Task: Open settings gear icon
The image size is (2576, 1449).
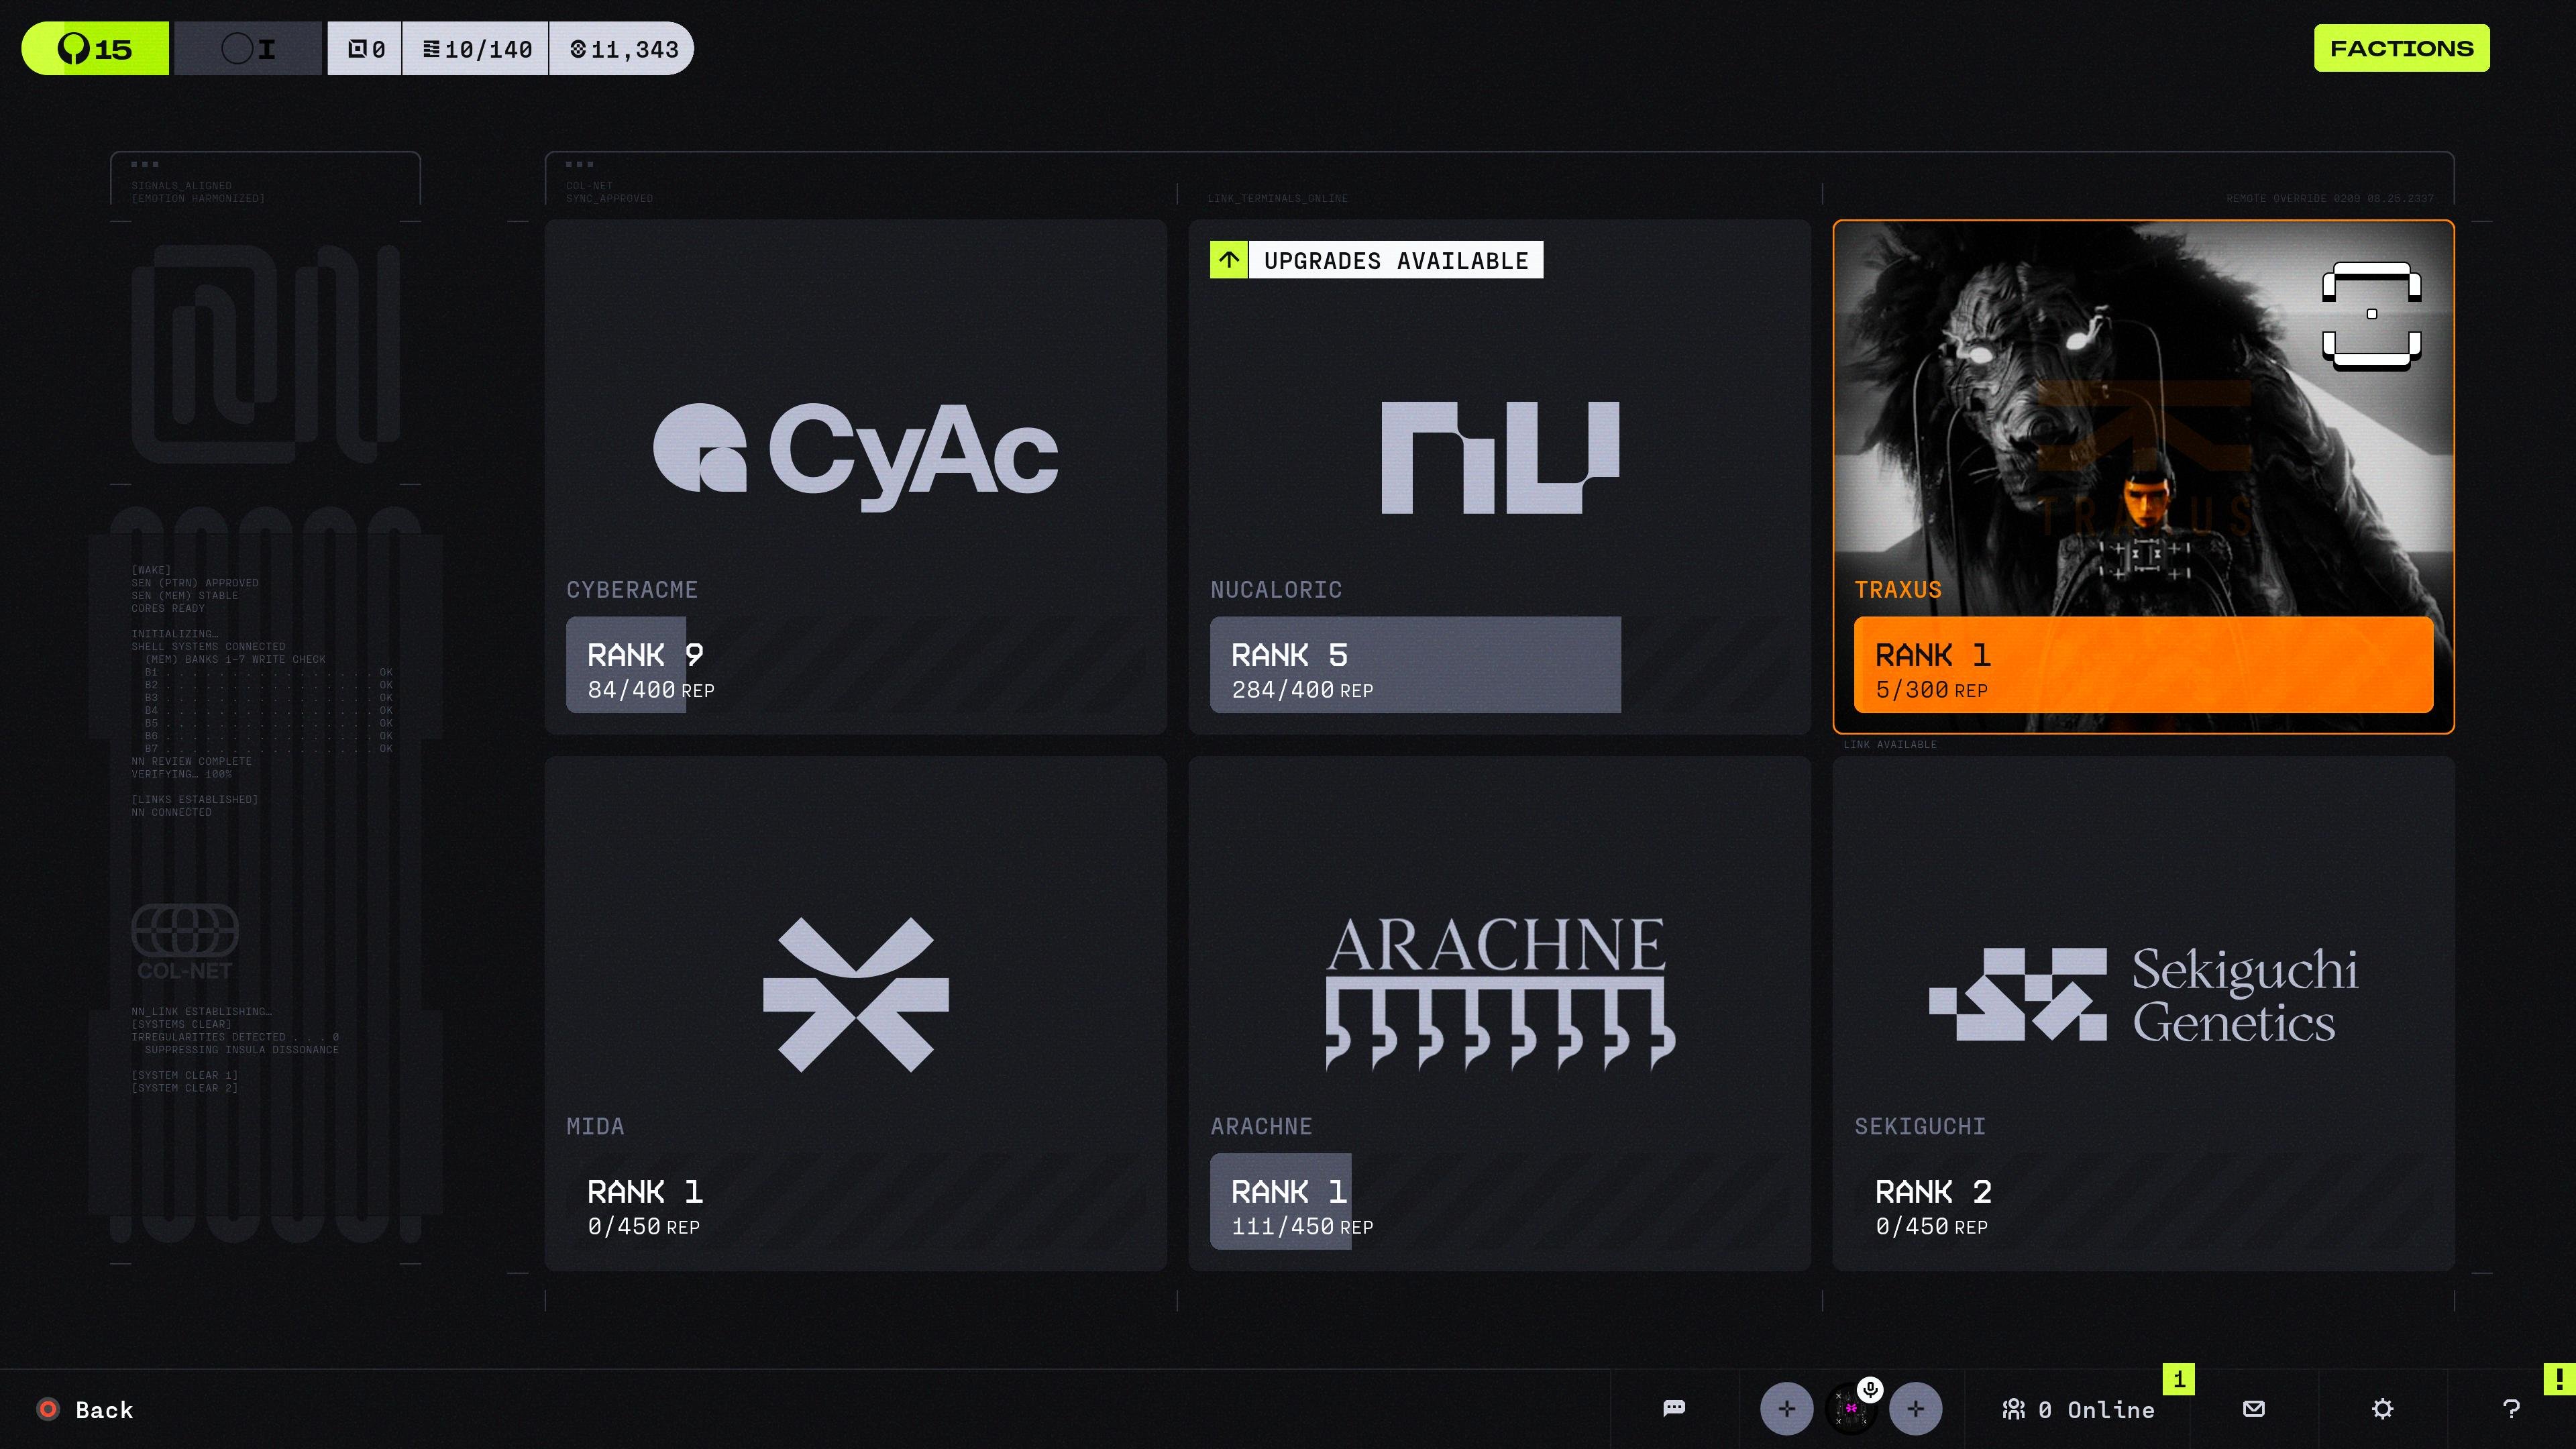Action: point(2383,1409)
